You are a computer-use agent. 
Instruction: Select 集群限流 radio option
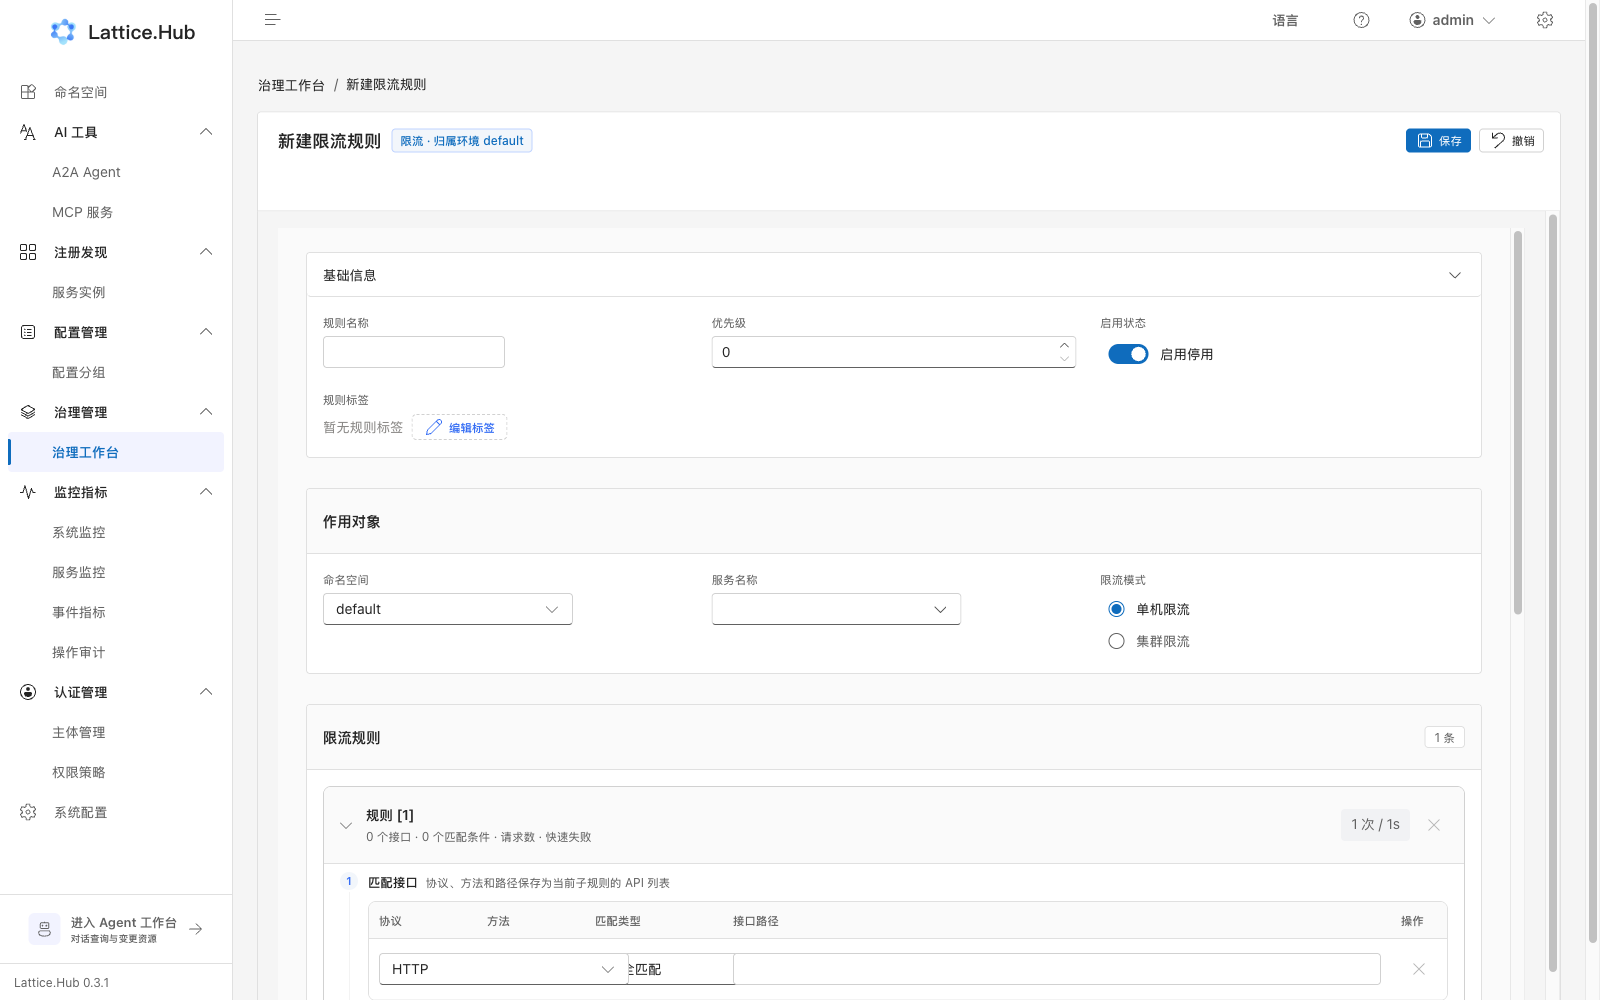(1116, 641)
